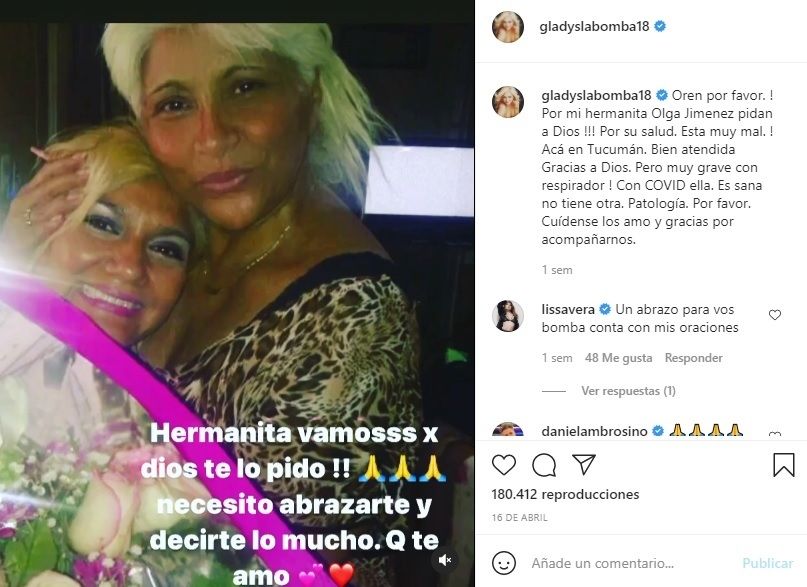Click the 16 DE ABRIL date link
The height and width of the screenshot is (587, 807).
519,518
